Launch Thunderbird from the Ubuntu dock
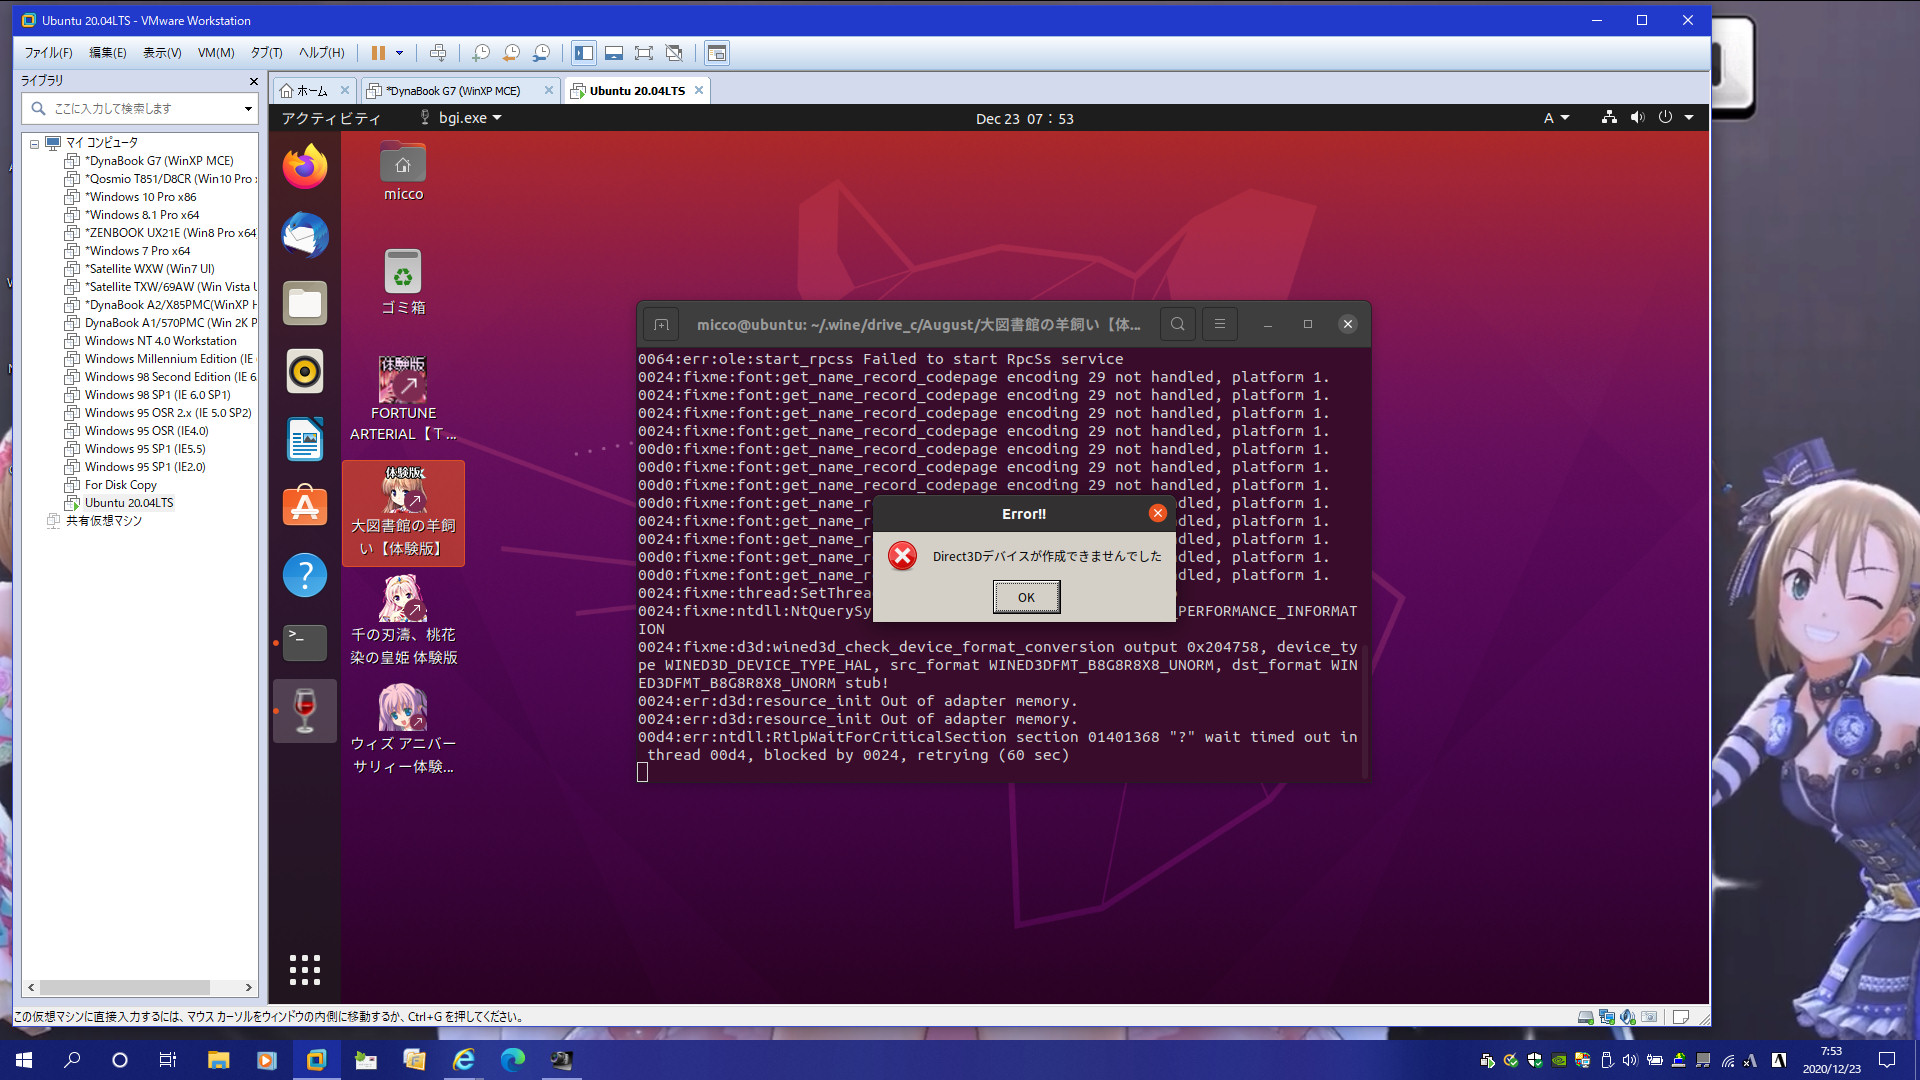Image resolution: width=1920 pixels, height=1080 pixels. pos(305,235)
